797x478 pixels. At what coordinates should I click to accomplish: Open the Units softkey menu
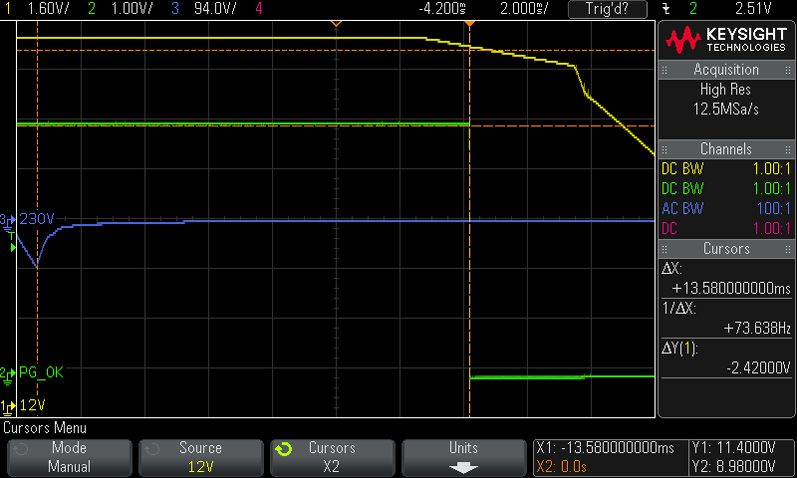pos(464,458)
